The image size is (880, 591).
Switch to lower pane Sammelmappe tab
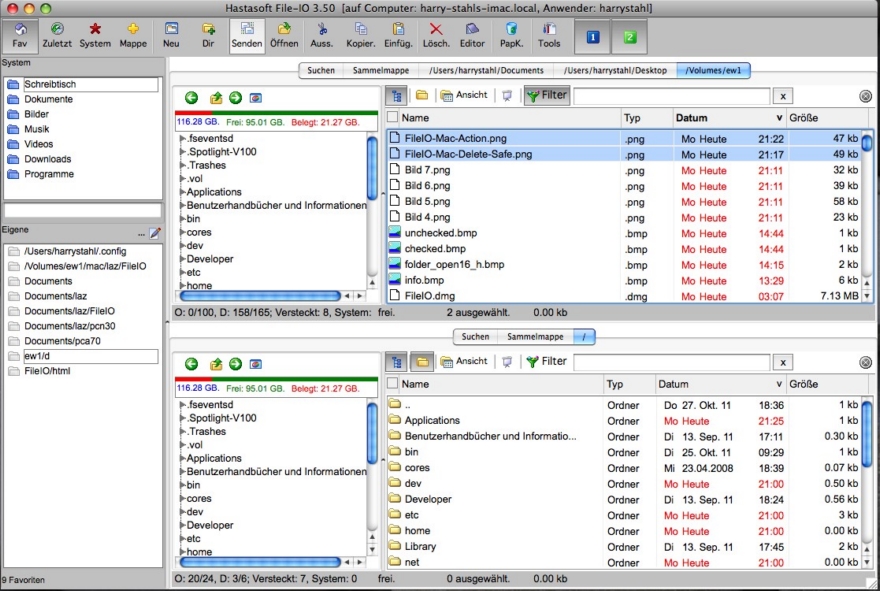[x=535, y=337]
